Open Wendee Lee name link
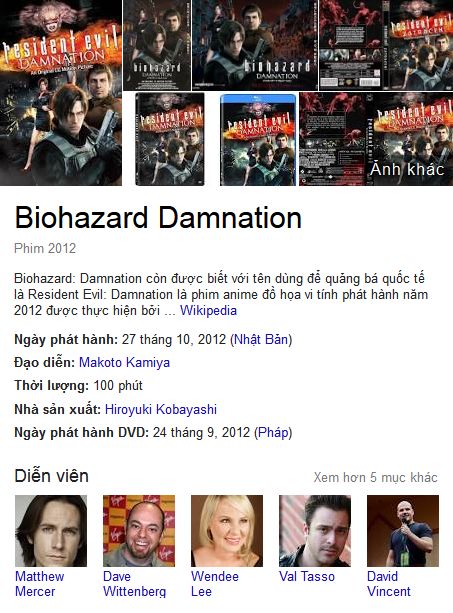The image size is (453, 613). [x=215, y=584]
